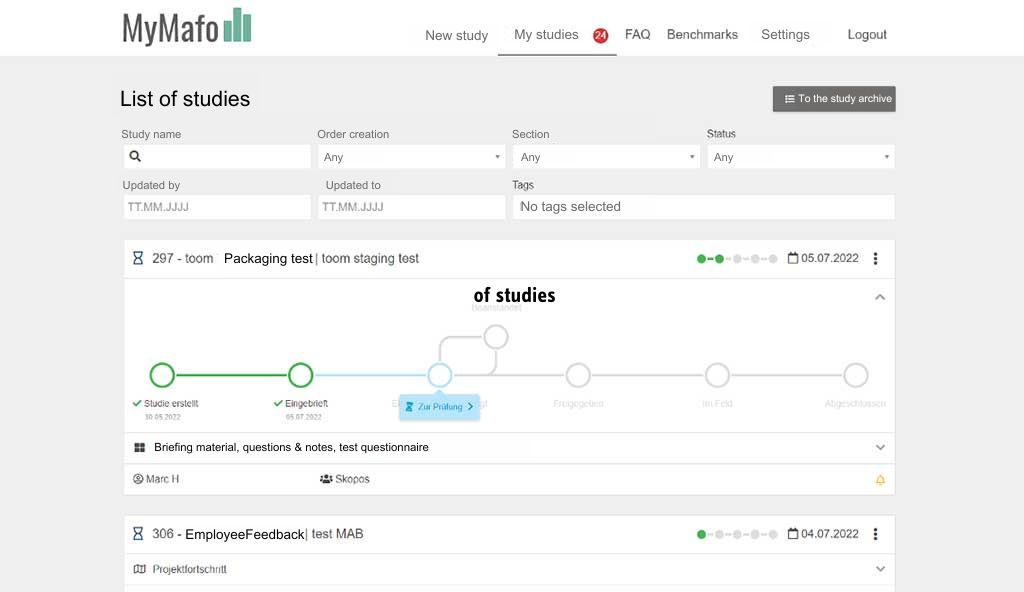Expand the Projektfortschritt section
This screenshot has width=1024, height=592.
click(880, 569)
